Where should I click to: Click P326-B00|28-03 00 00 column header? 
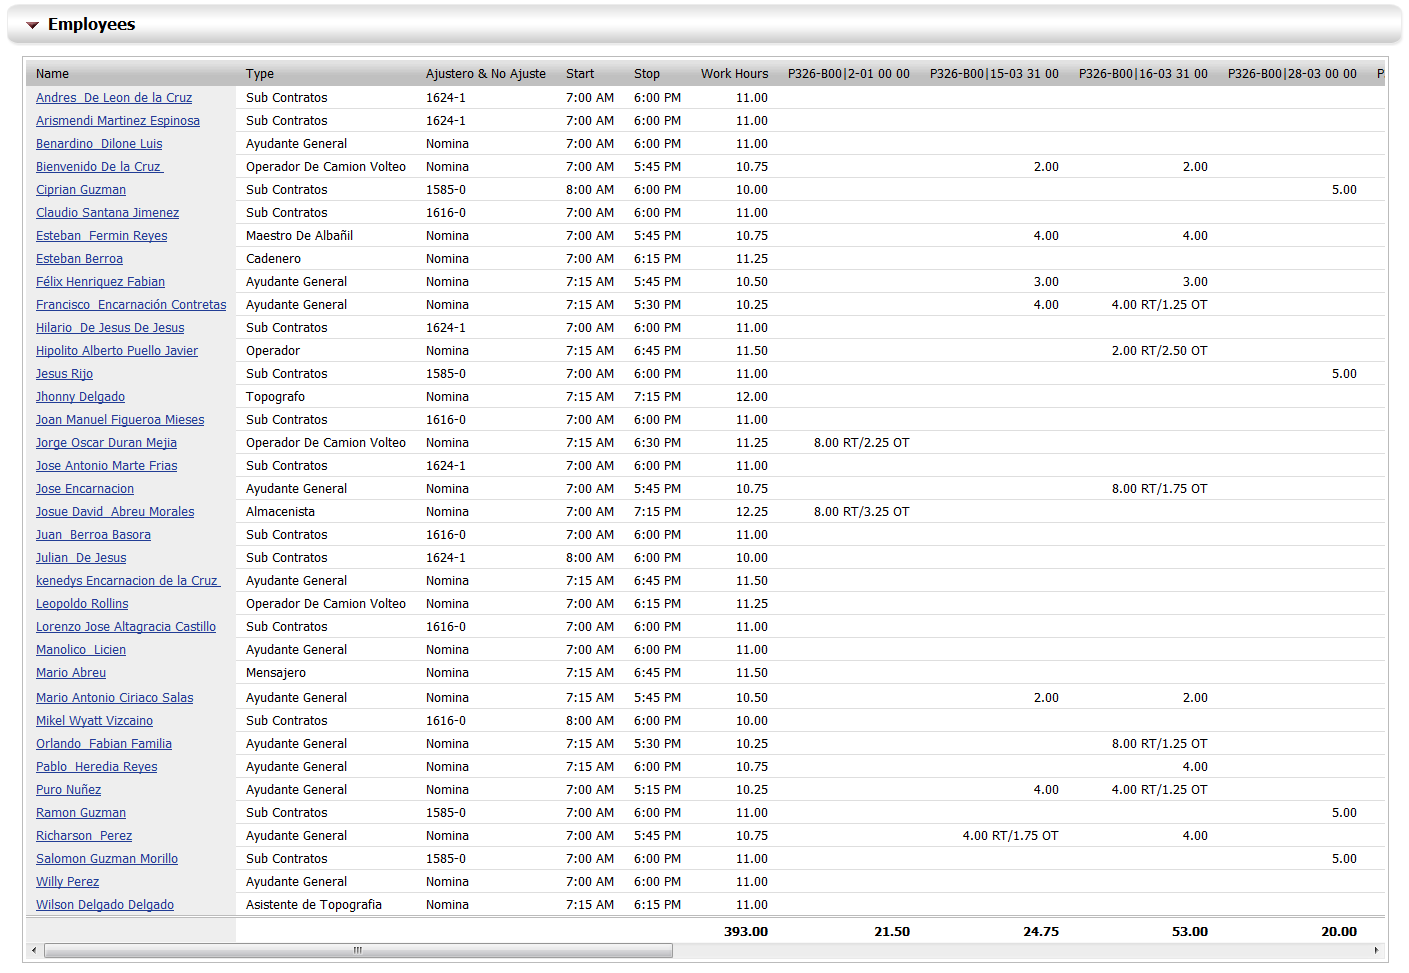tap(1292, 74)
